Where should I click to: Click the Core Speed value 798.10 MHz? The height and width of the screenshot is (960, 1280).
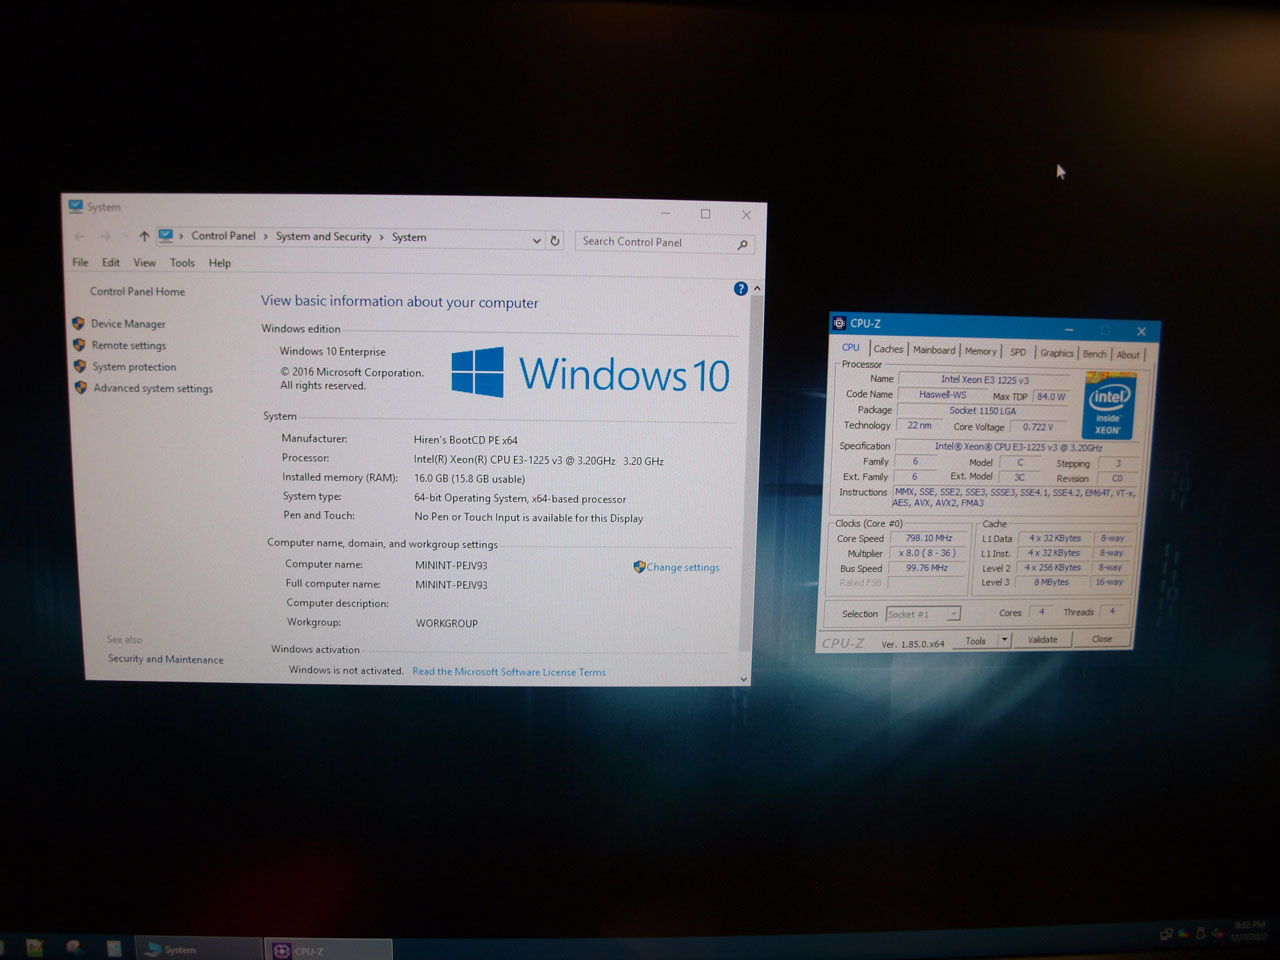[x=929, y=538]
